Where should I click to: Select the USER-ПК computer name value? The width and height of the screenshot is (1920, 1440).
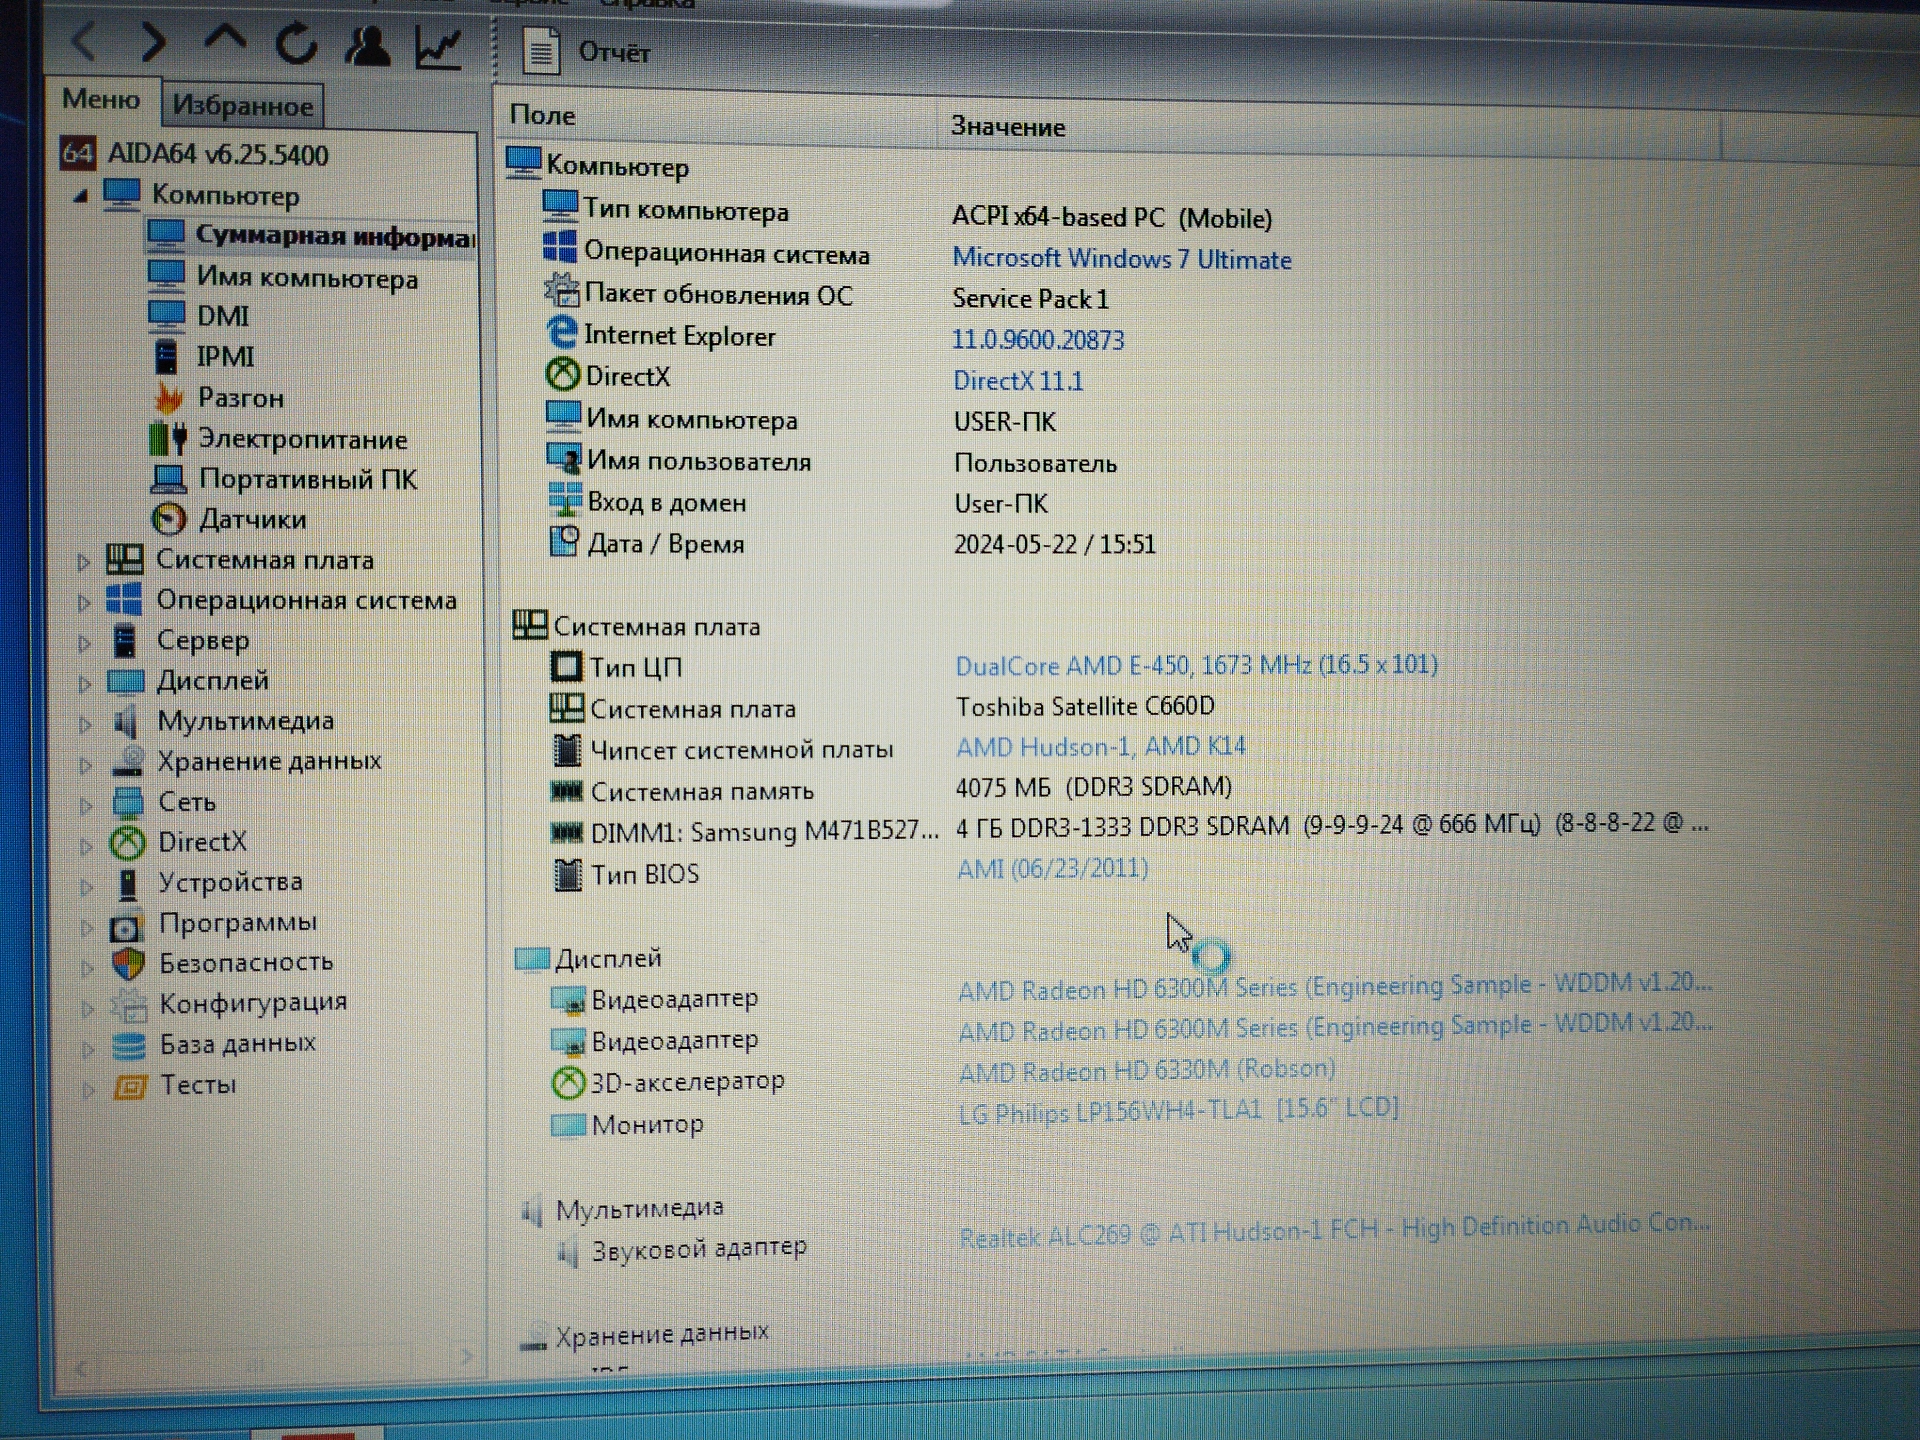tap(1004, 422)
